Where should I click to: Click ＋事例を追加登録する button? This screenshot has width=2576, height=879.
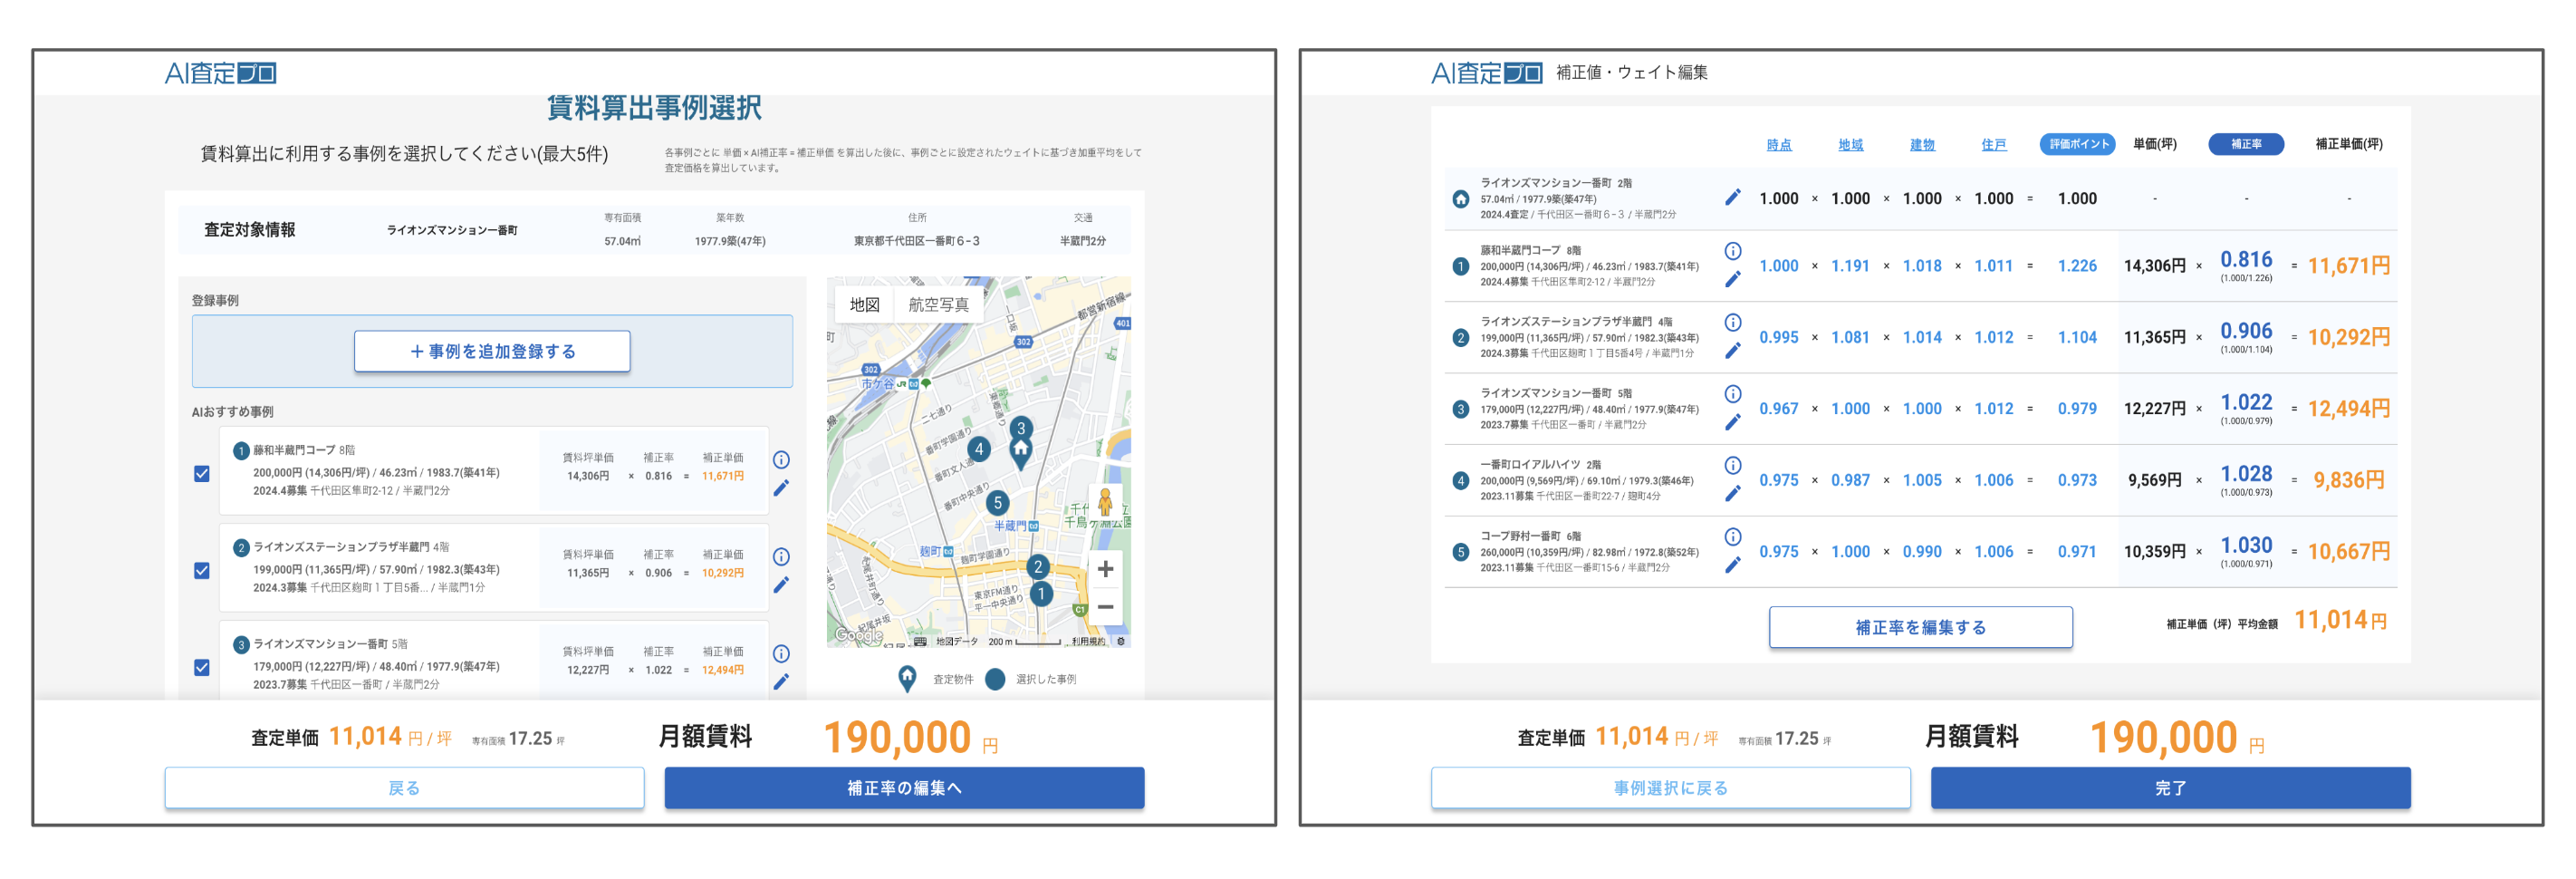coord(492,352)
